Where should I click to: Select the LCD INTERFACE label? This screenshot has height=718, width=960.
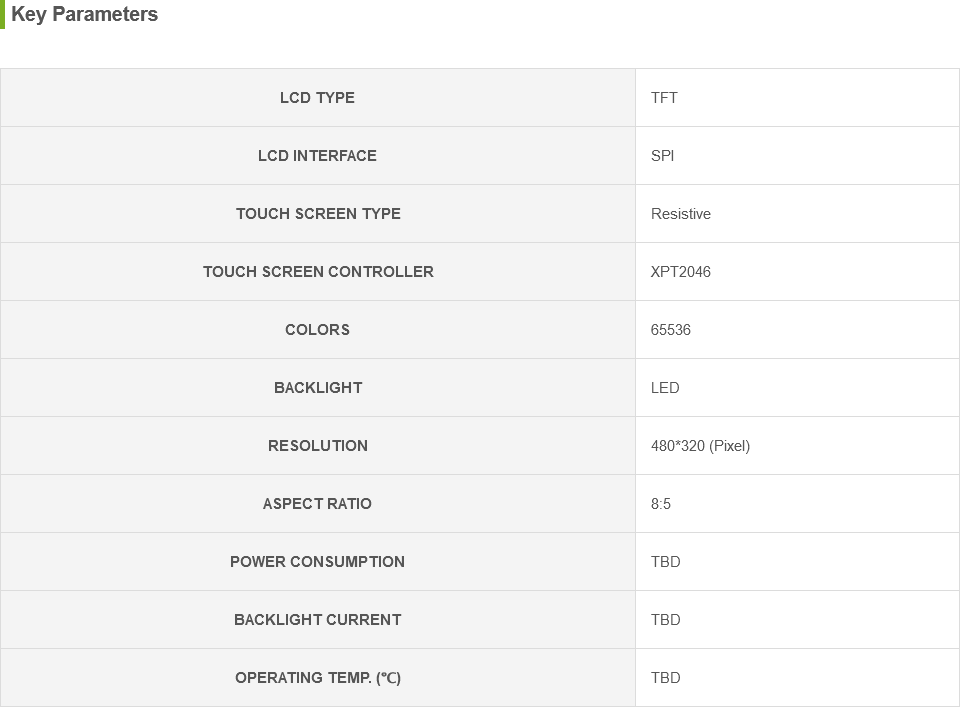tap(317, 156)
